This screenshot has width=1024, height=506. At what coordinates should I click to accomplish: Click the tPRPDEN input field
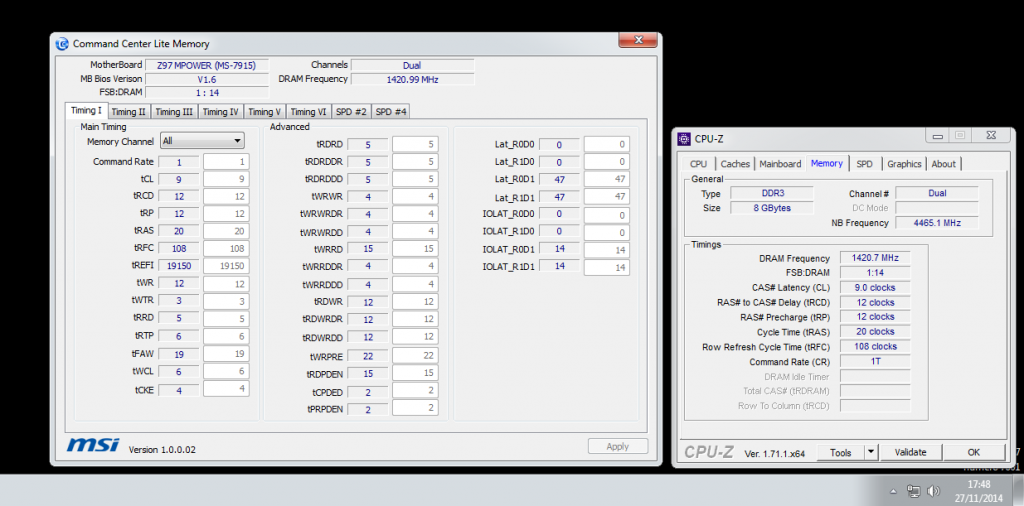(x=415, y=408)
